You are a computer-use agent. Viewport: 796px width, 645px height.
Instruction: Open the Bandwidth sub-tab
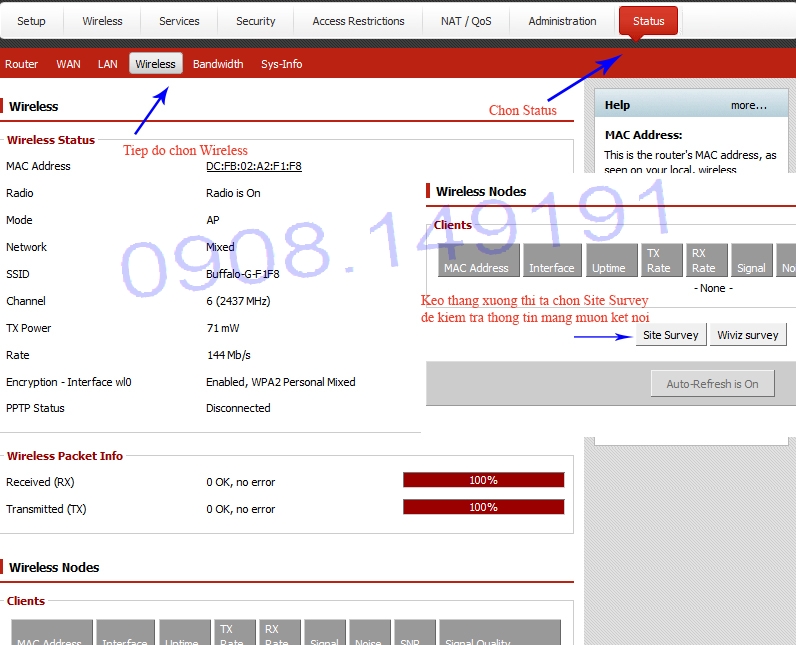pyautogui.click(x=218, y=64)
